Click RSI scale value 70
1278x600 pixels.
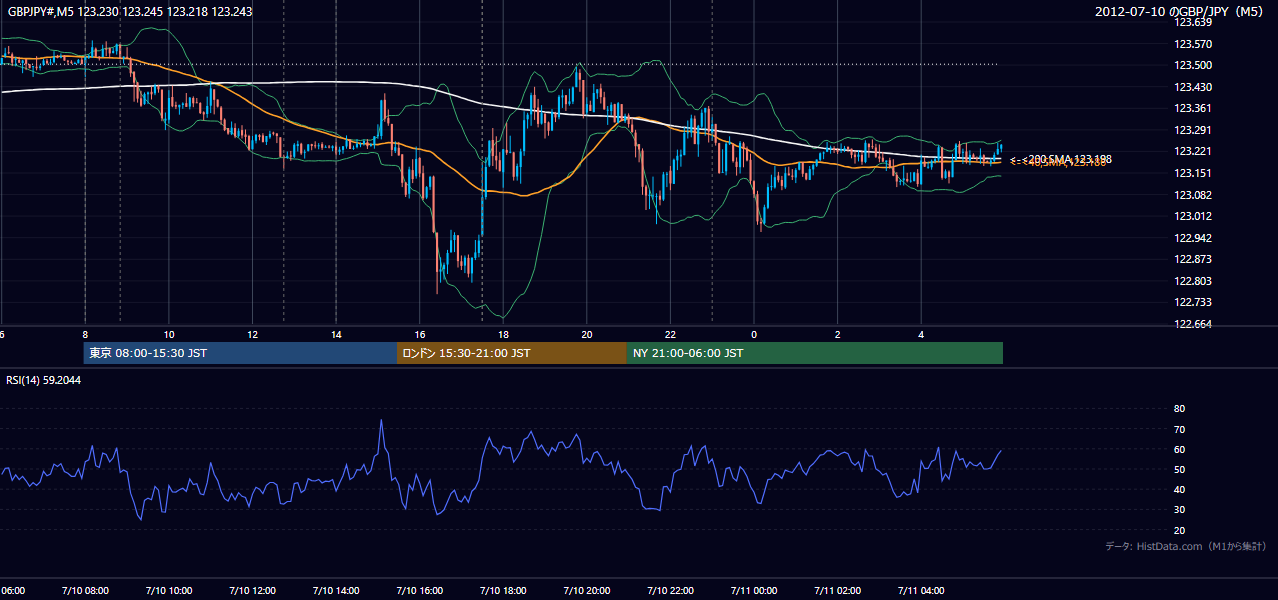(x=1180, y=429)
